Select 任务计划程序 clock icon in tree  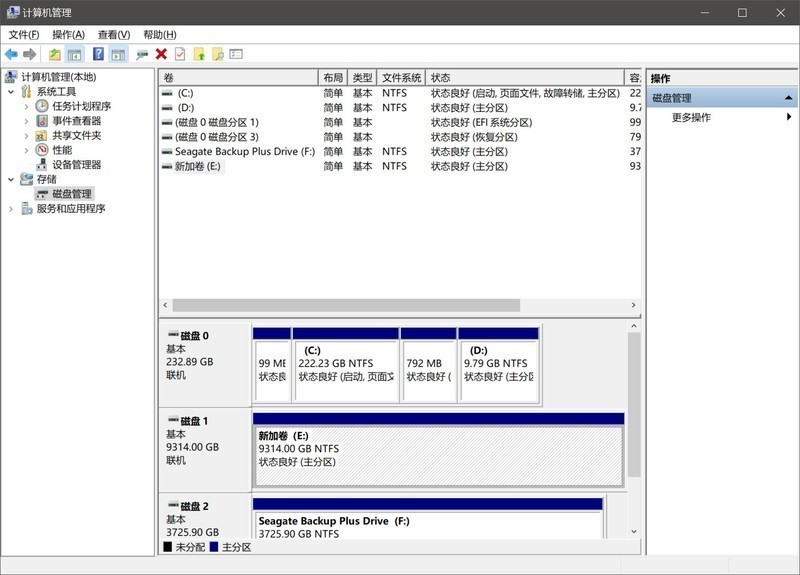click(42, 106)
